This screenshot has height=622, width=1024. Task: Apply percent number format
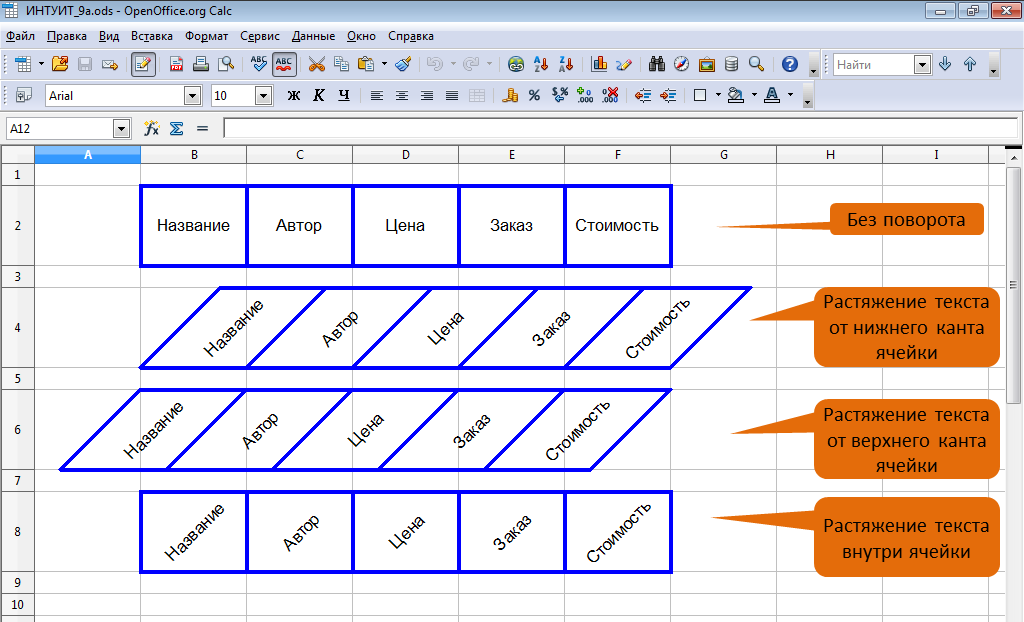click(x=534, y=96)
